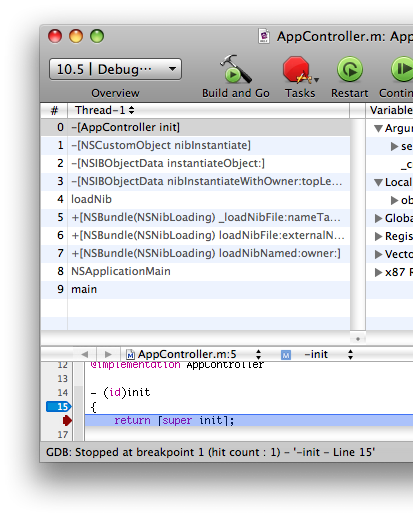Screen dimensions: 413x517
Task: Click the # column header
Action: 54,110
